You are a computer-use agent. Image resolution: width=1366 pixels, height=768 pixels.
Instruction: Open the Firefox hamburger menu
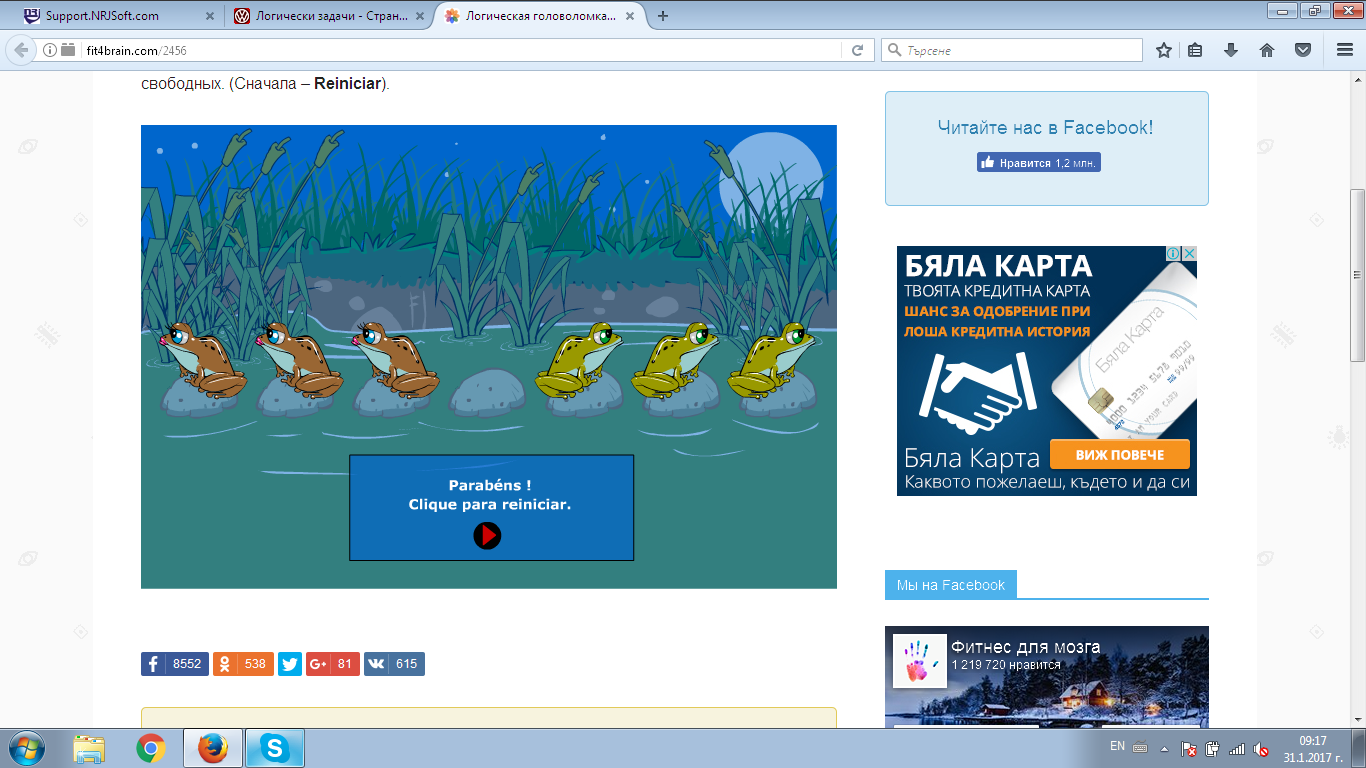1345,50
